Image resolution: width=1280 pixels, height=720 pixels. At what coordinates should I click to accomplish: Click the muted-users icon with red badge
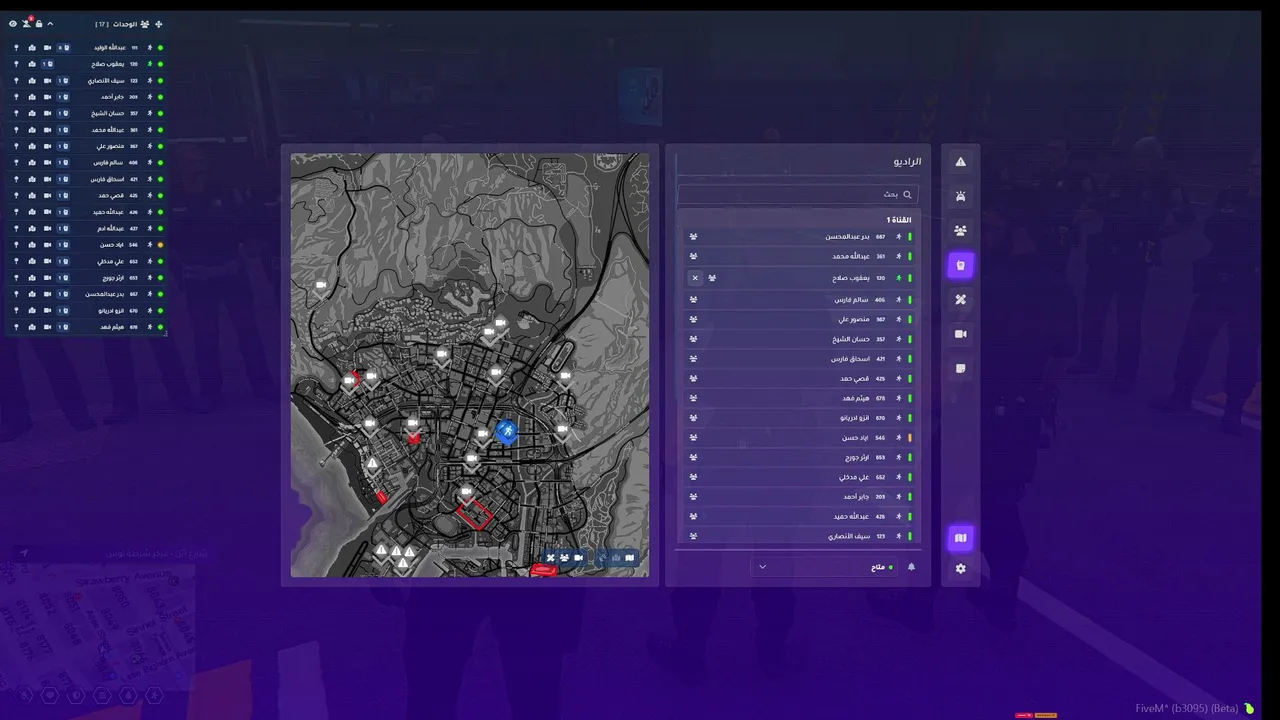coord(27,23)
